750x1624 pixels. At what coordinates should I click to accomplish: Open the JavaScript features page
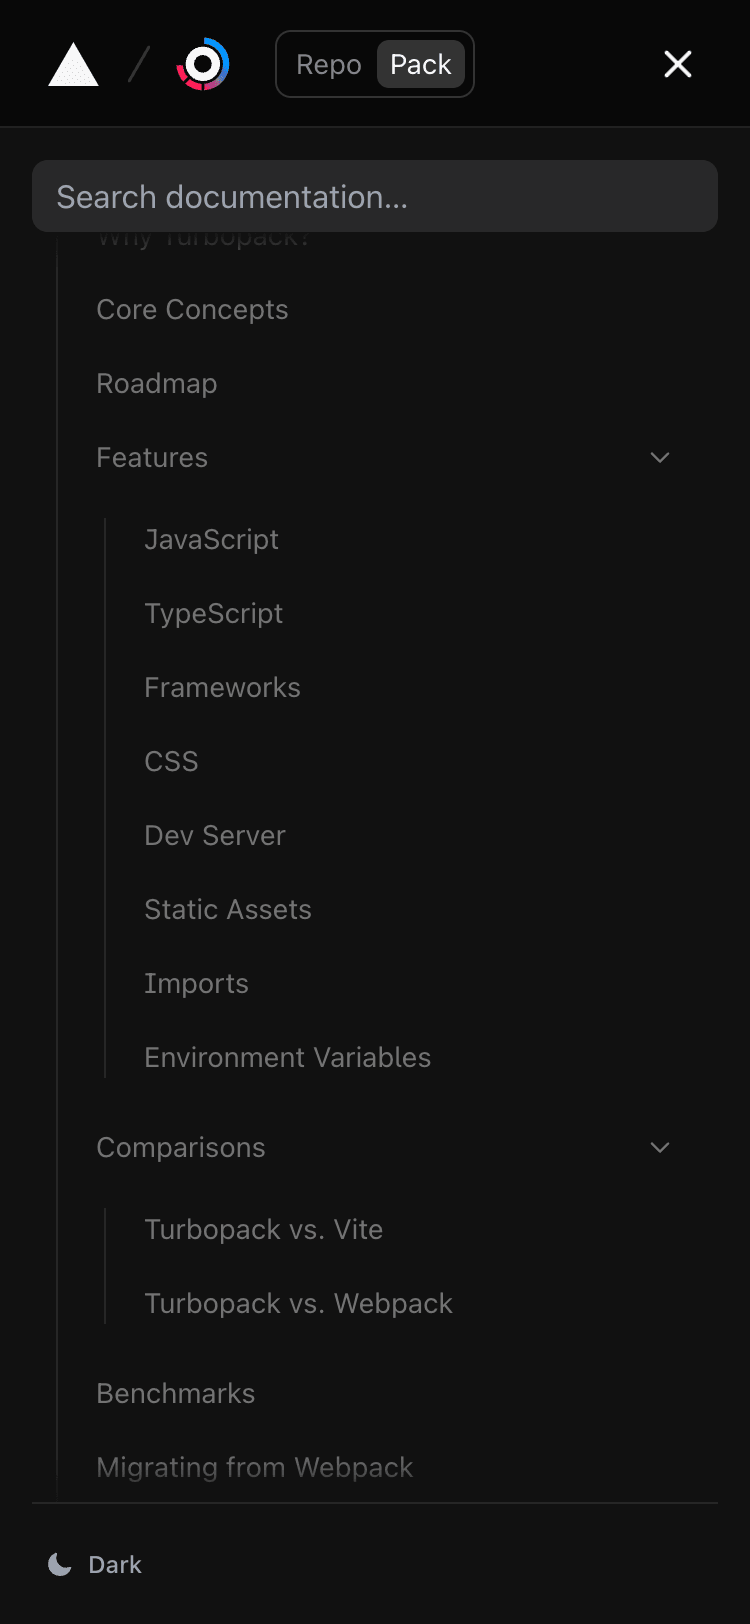(x=211, y=539)
